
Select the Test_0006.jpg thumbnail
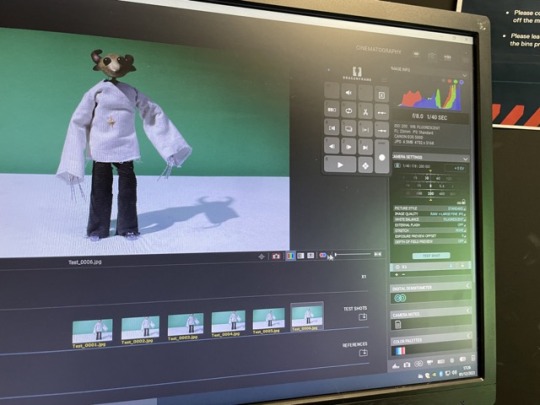(x=307, y=316)
